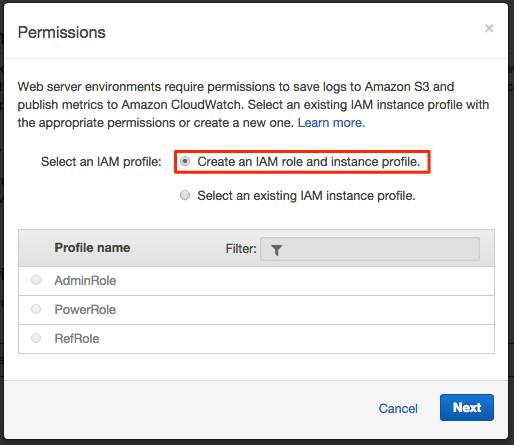Focus the Filter text field

coord(370,249)
